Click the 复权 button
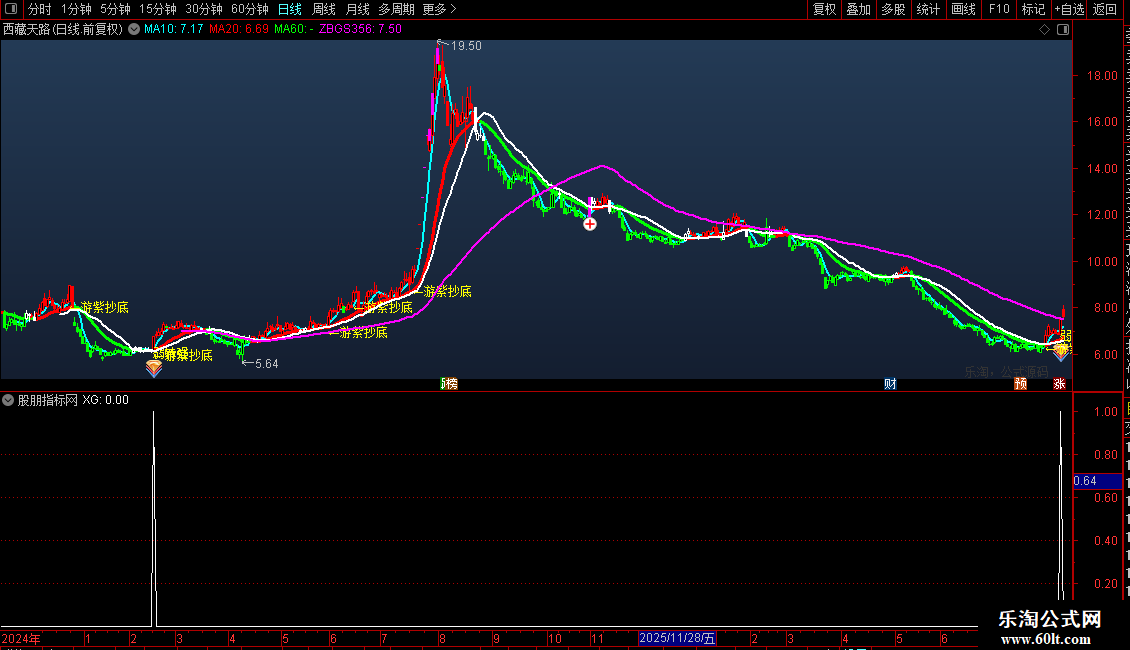Image resolution: width=1130 pixels, height=650 pixels. 824,9
